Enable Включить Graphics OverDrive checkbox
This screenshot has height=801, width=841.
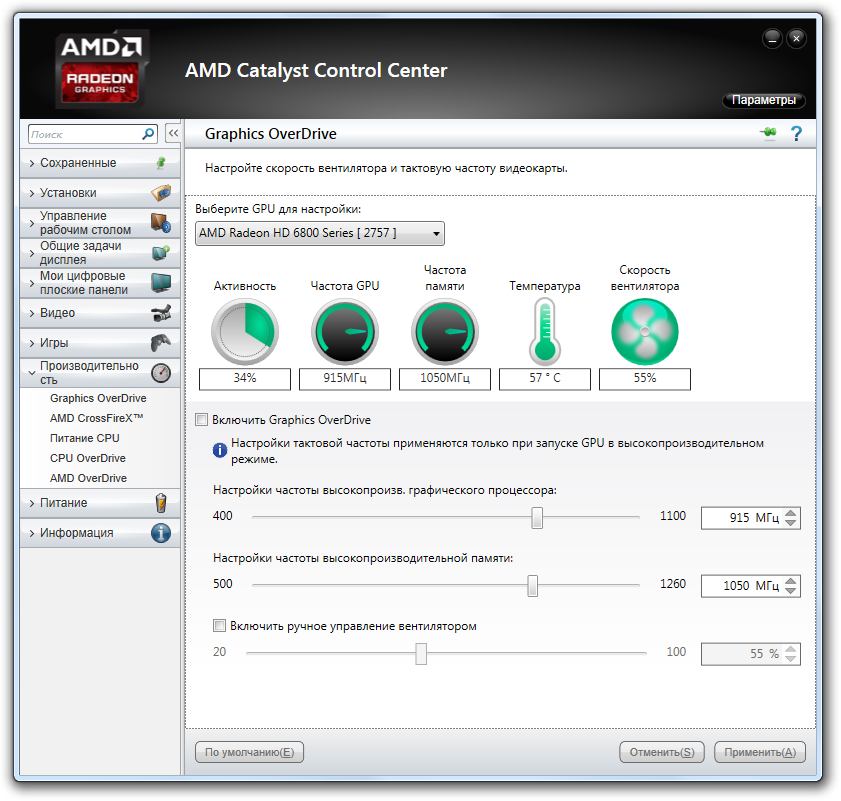pyautogui.click(x=202, y=420)
